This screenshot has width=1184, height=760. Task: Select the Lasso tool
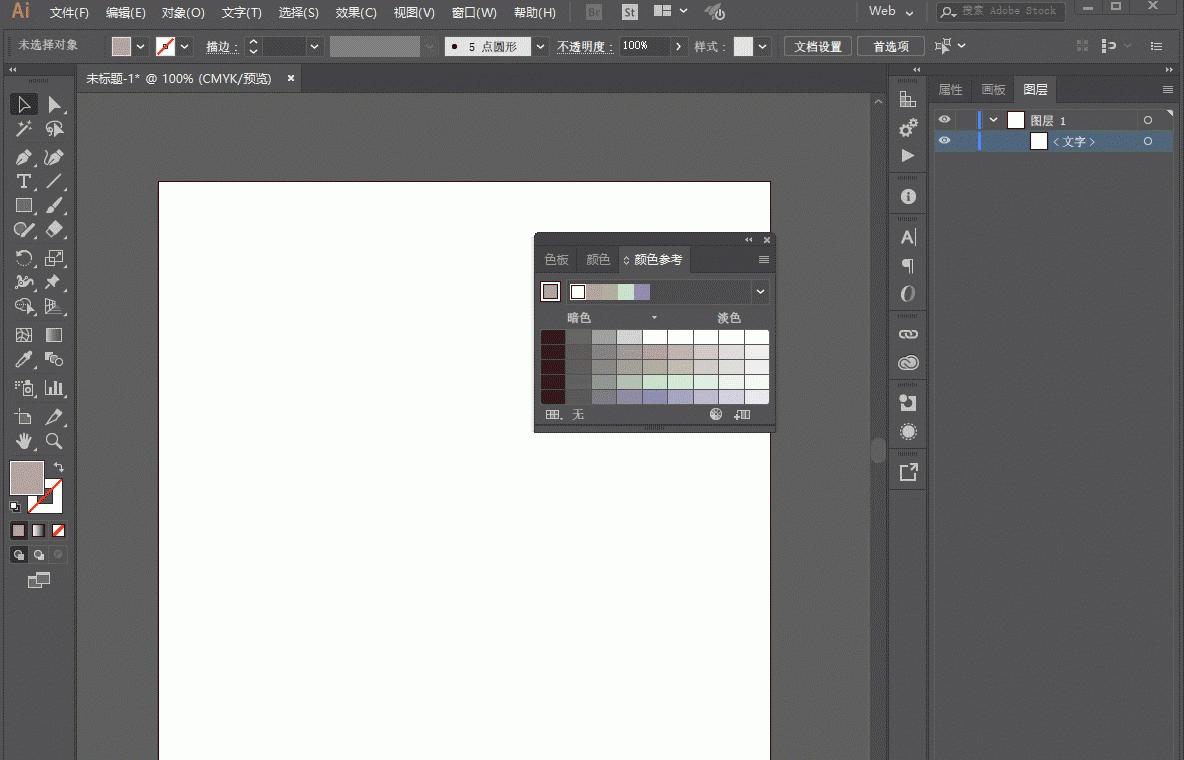click(x=54, y=129)
